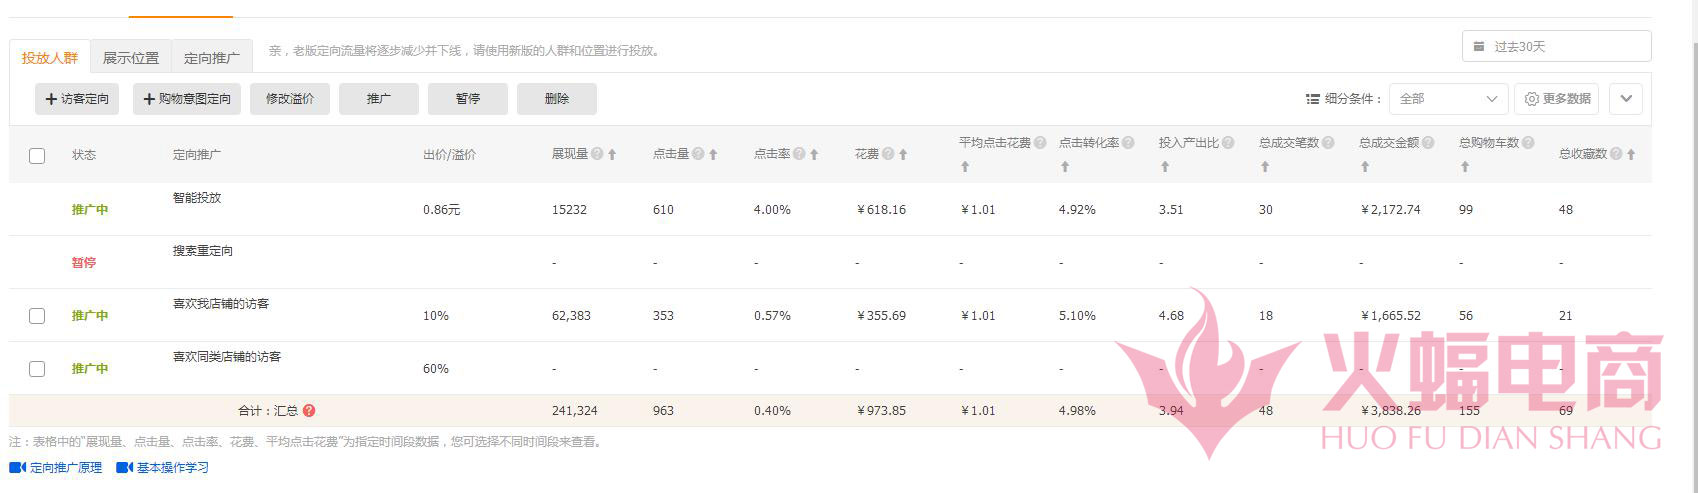The image size is (1698, 493).
Task: Open the 细分条件 全部 dropdown
Action: coord(1447,99)
